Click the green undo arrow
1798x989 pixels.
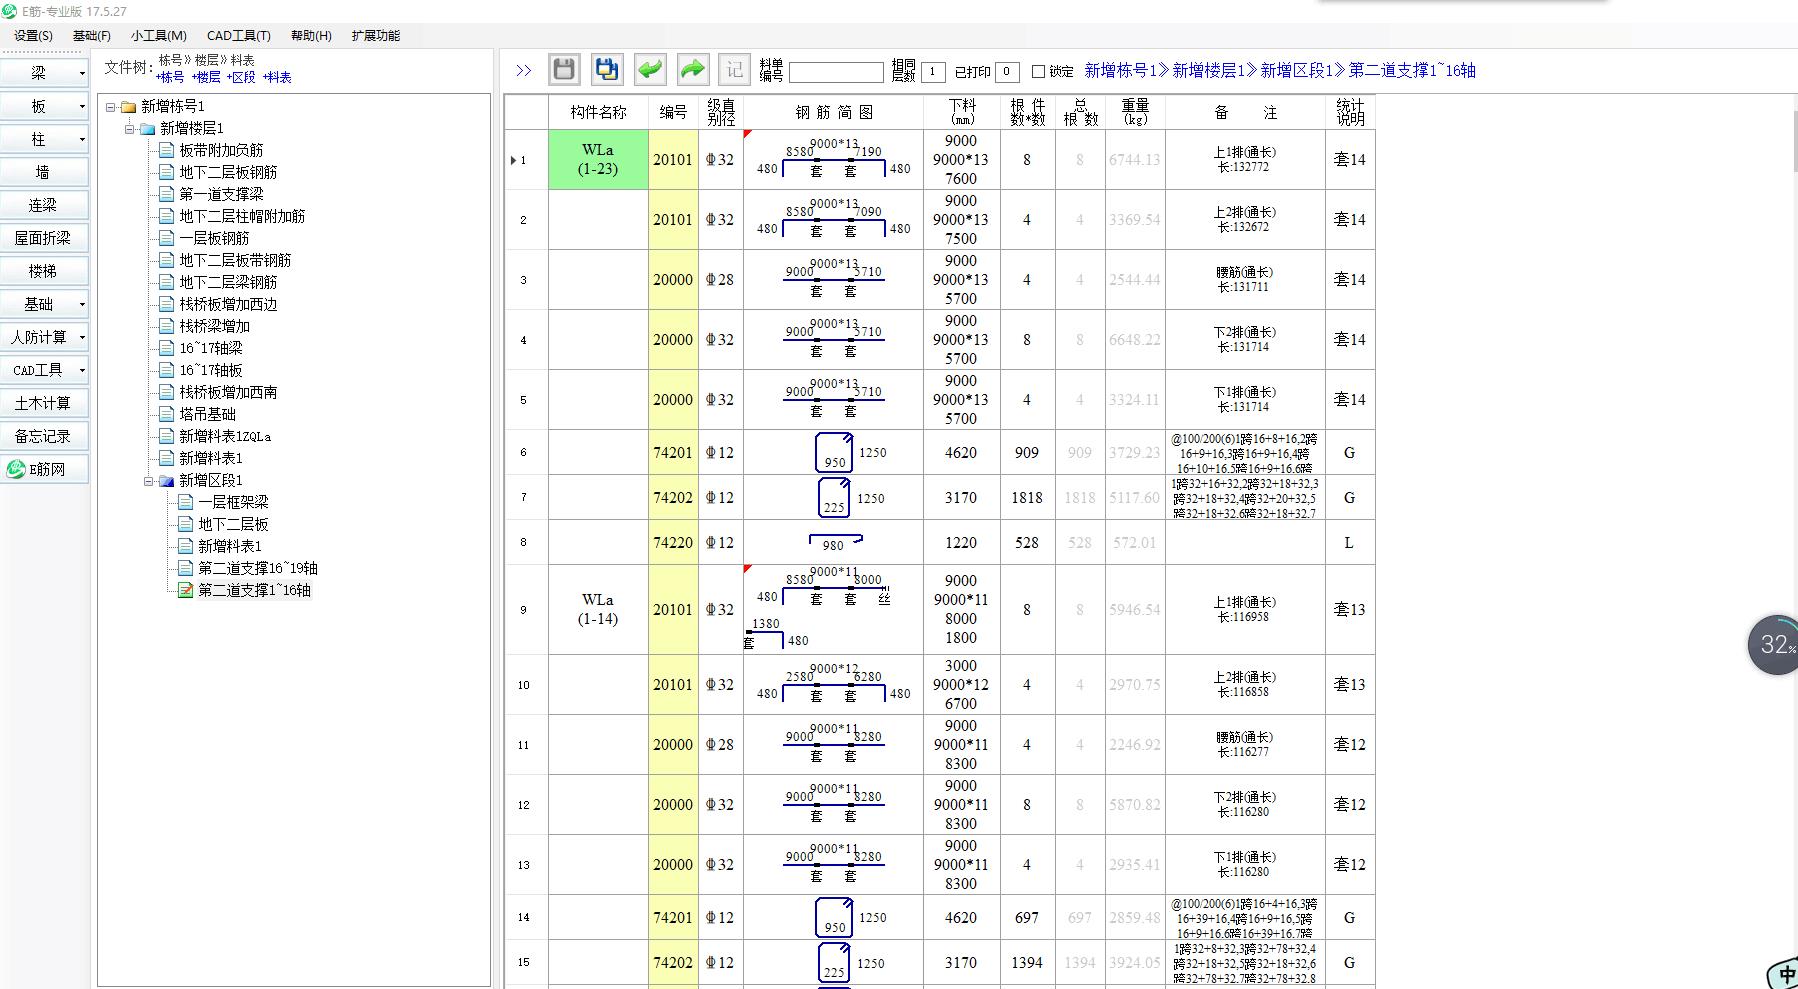click(x=650, y=70)
